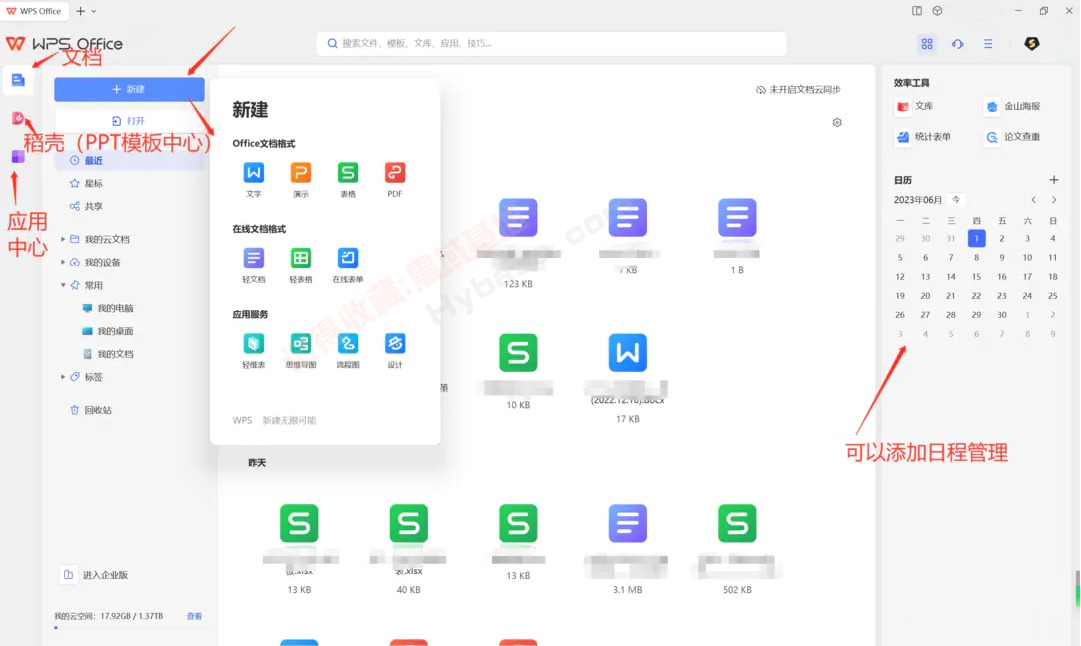Open the 思维导图 mind map service
1081x646 pixels.
301,350
